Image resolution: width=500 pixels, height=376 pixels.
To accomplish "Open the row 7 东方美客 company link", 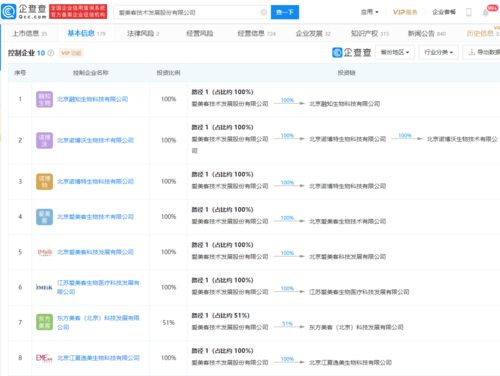I will 98,322.
